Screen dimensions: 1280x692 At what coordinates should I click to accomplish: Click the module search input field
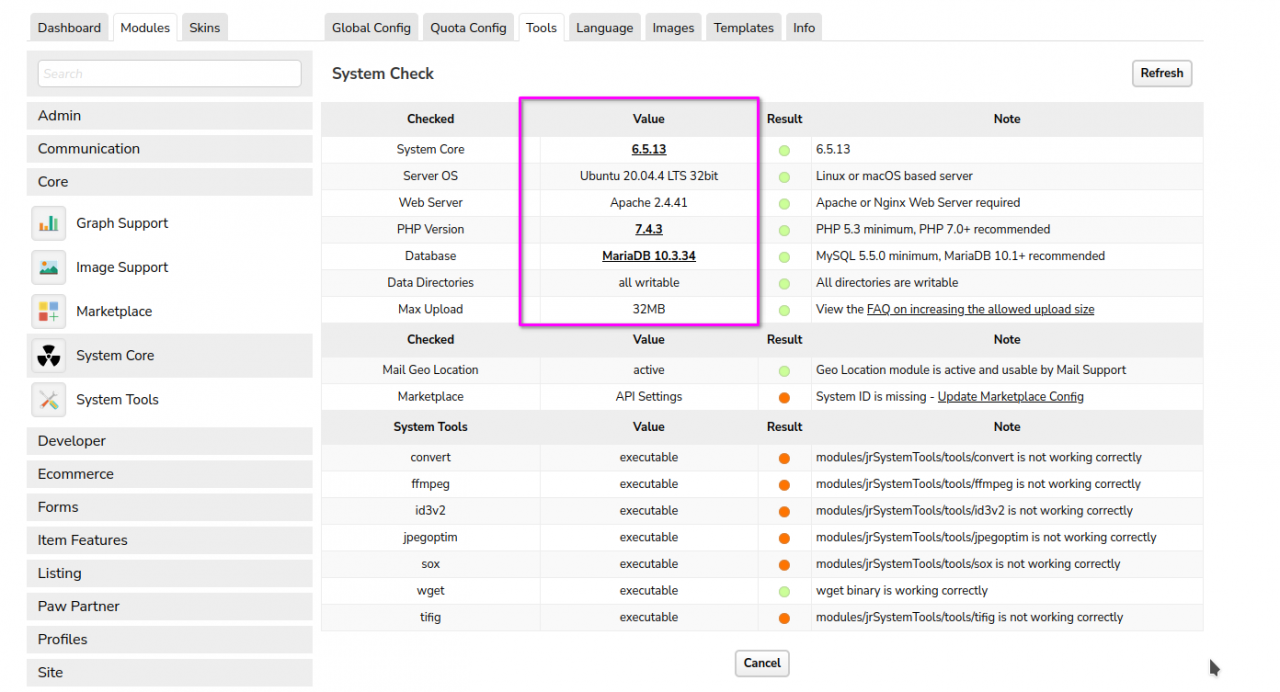(x=169, y=74)
